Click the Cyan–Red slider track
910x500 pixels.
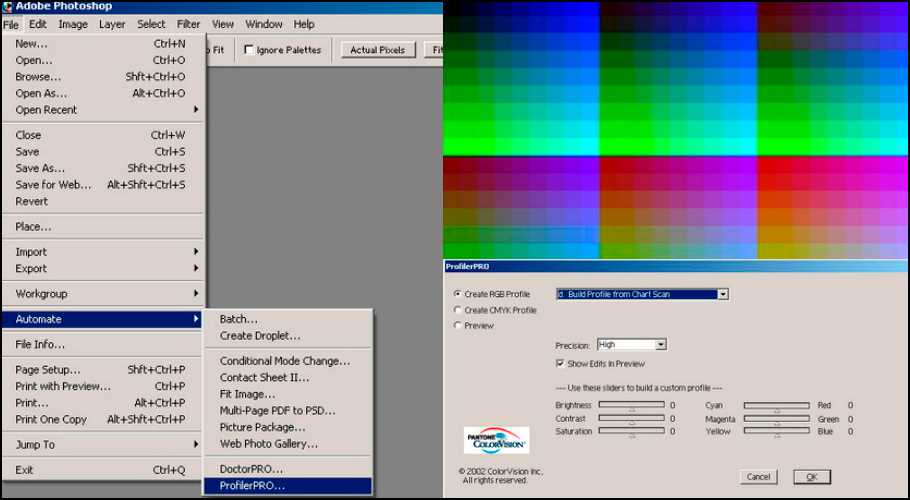click(776, 405)
